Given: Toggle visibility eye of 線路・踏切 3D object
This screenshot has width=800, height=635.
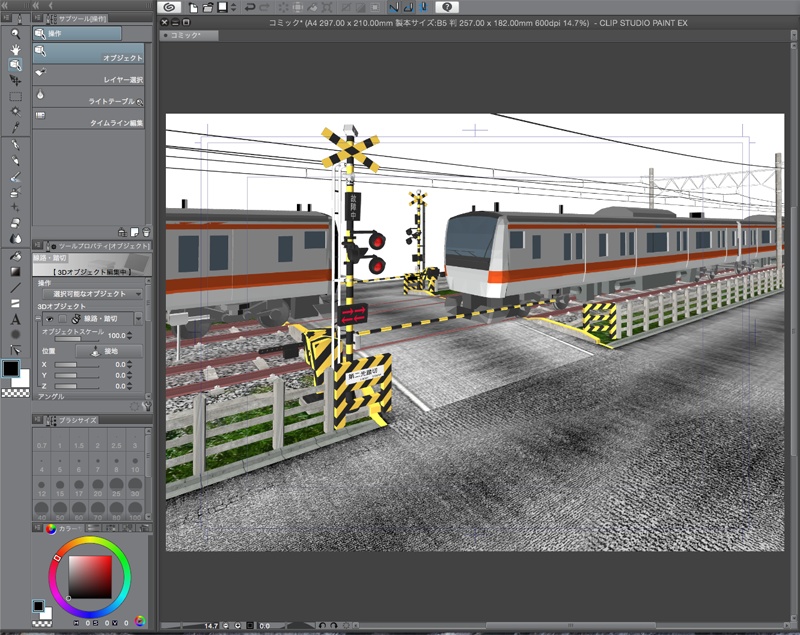Looking at the screenshot, I should pyautogui.click(x=49, y=318).
